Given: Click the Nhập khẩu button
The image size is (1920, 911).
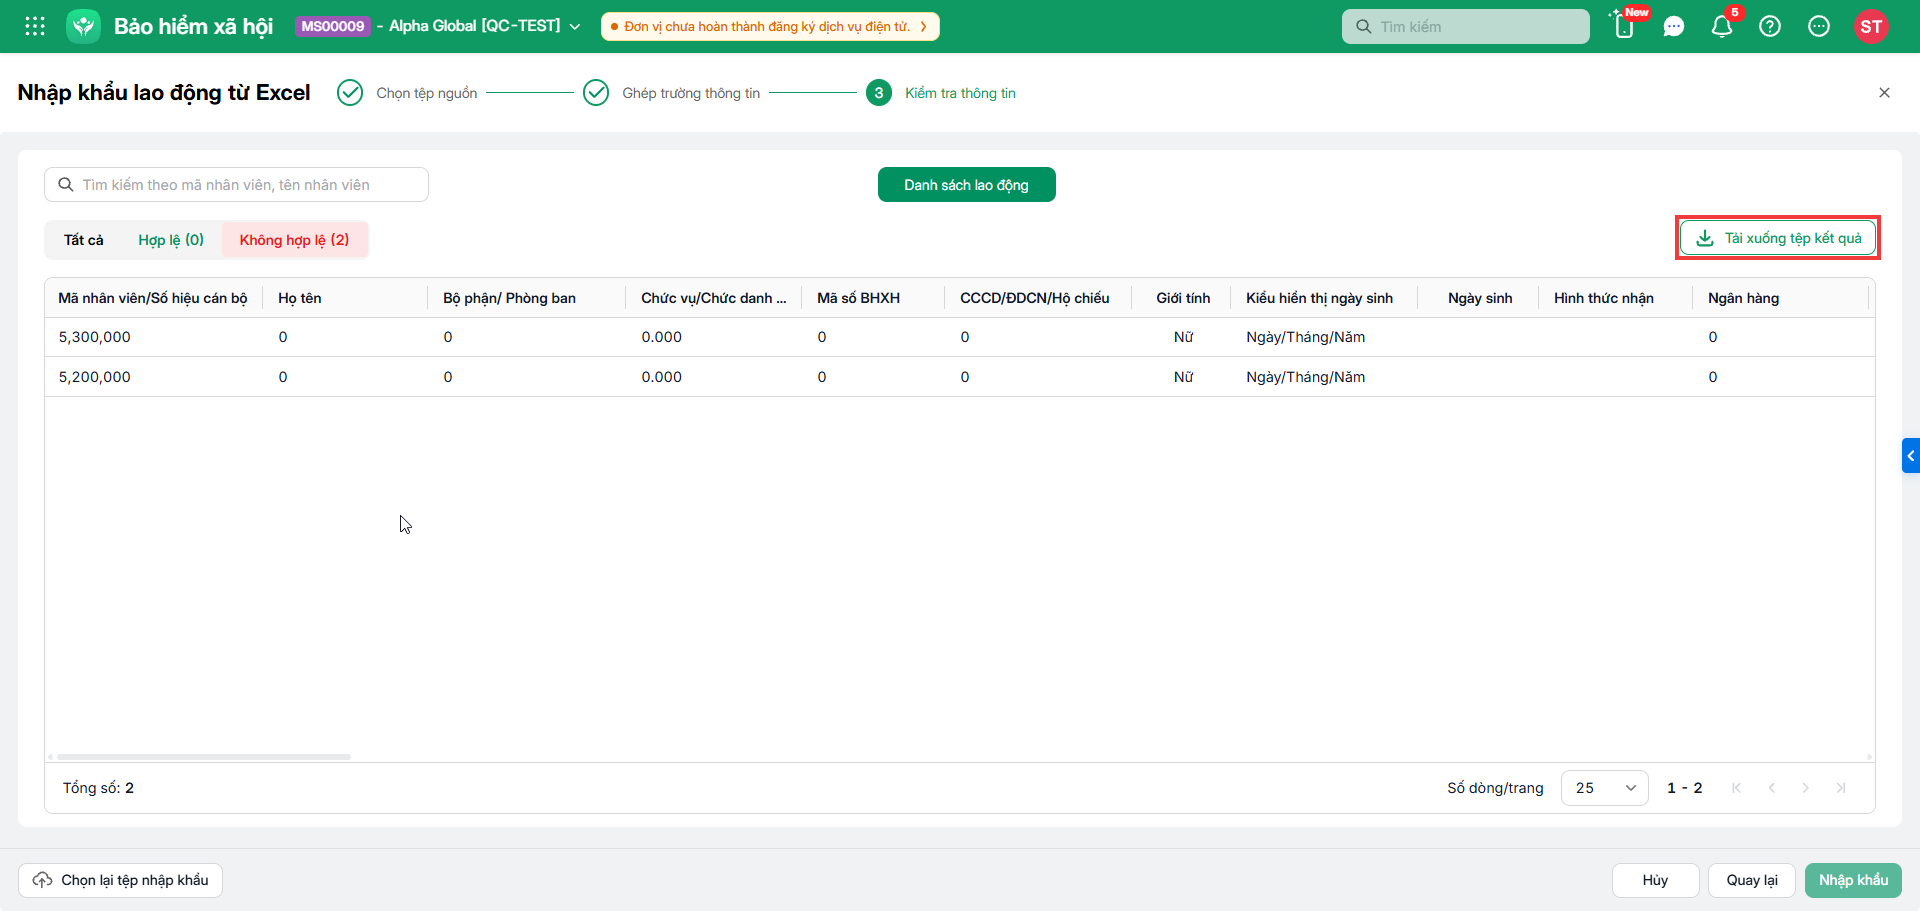Looking at the screenshot, I should pos(1853,880).
